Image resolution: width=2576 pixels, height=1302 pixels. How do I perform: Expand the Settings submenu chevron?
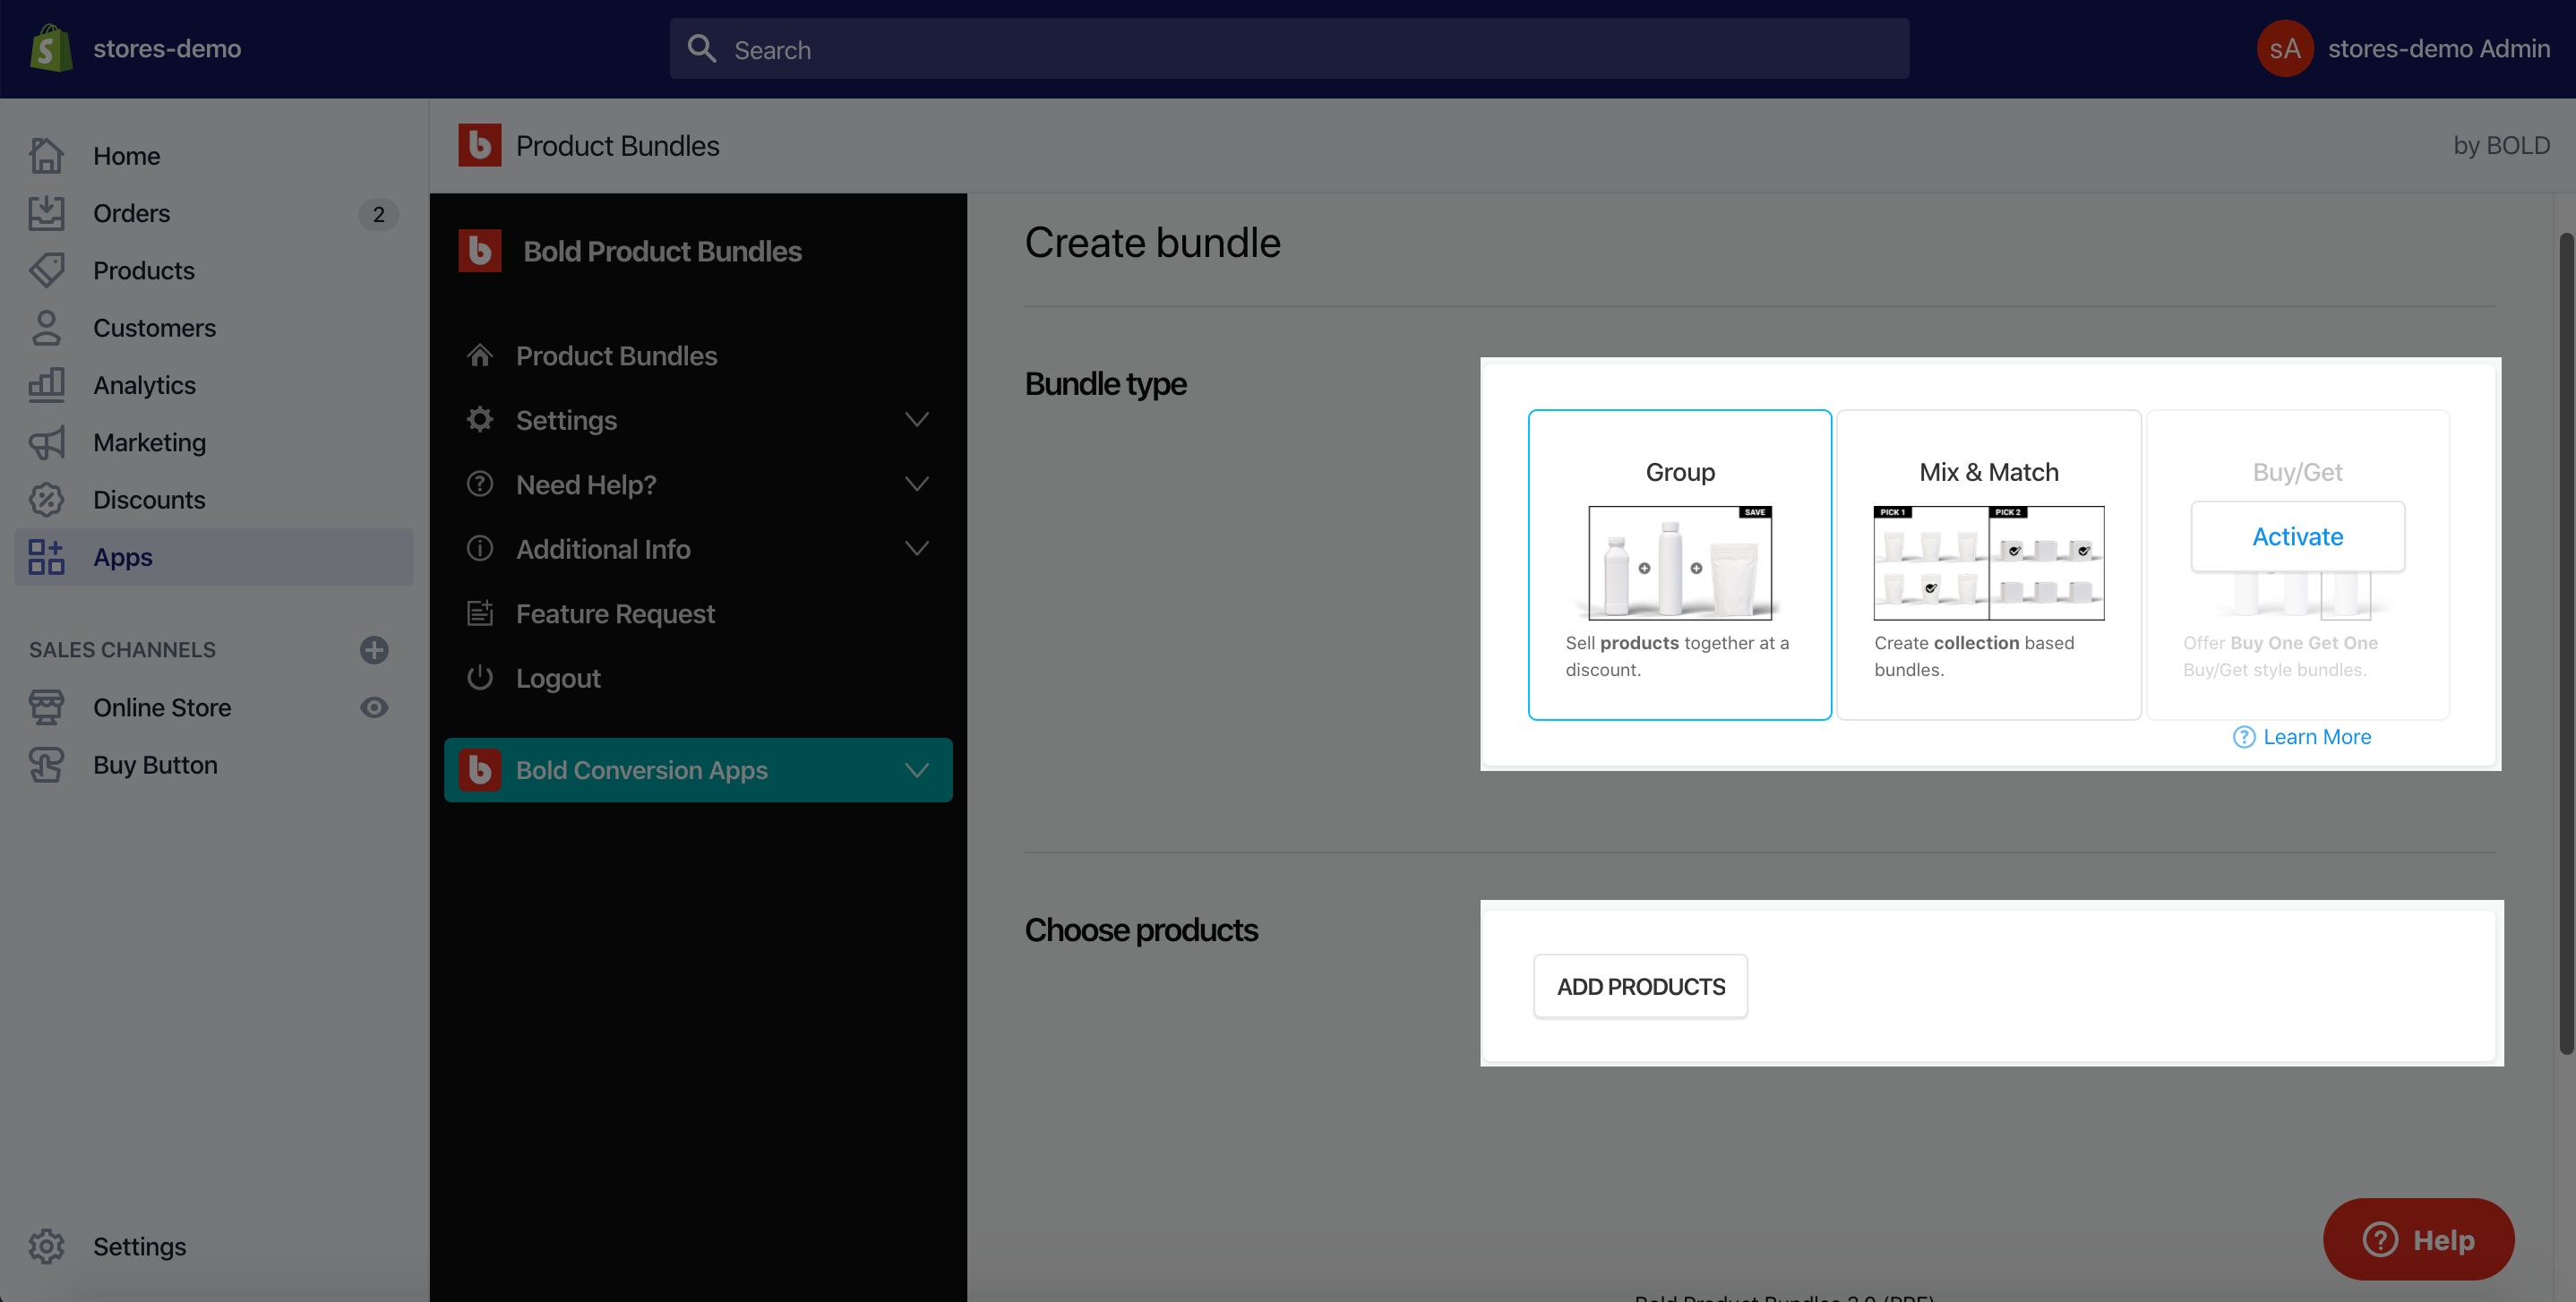tap(917, 419)
